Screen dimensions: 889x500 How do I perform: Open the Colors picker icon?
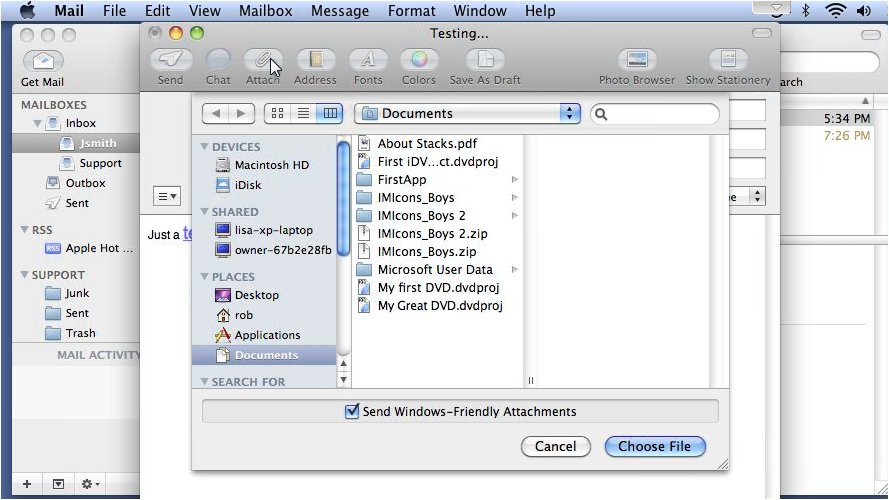click(x=419, y=60)
